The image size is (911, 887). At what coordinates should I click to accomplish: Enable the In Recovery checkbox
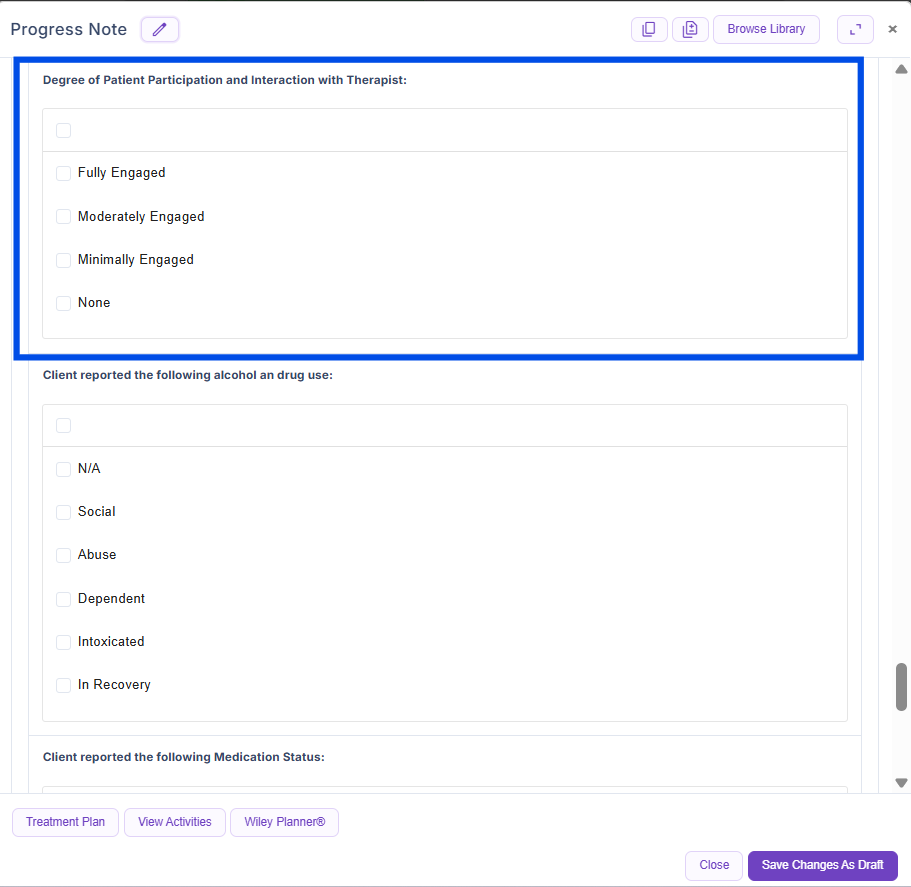(x=64, y=685)
